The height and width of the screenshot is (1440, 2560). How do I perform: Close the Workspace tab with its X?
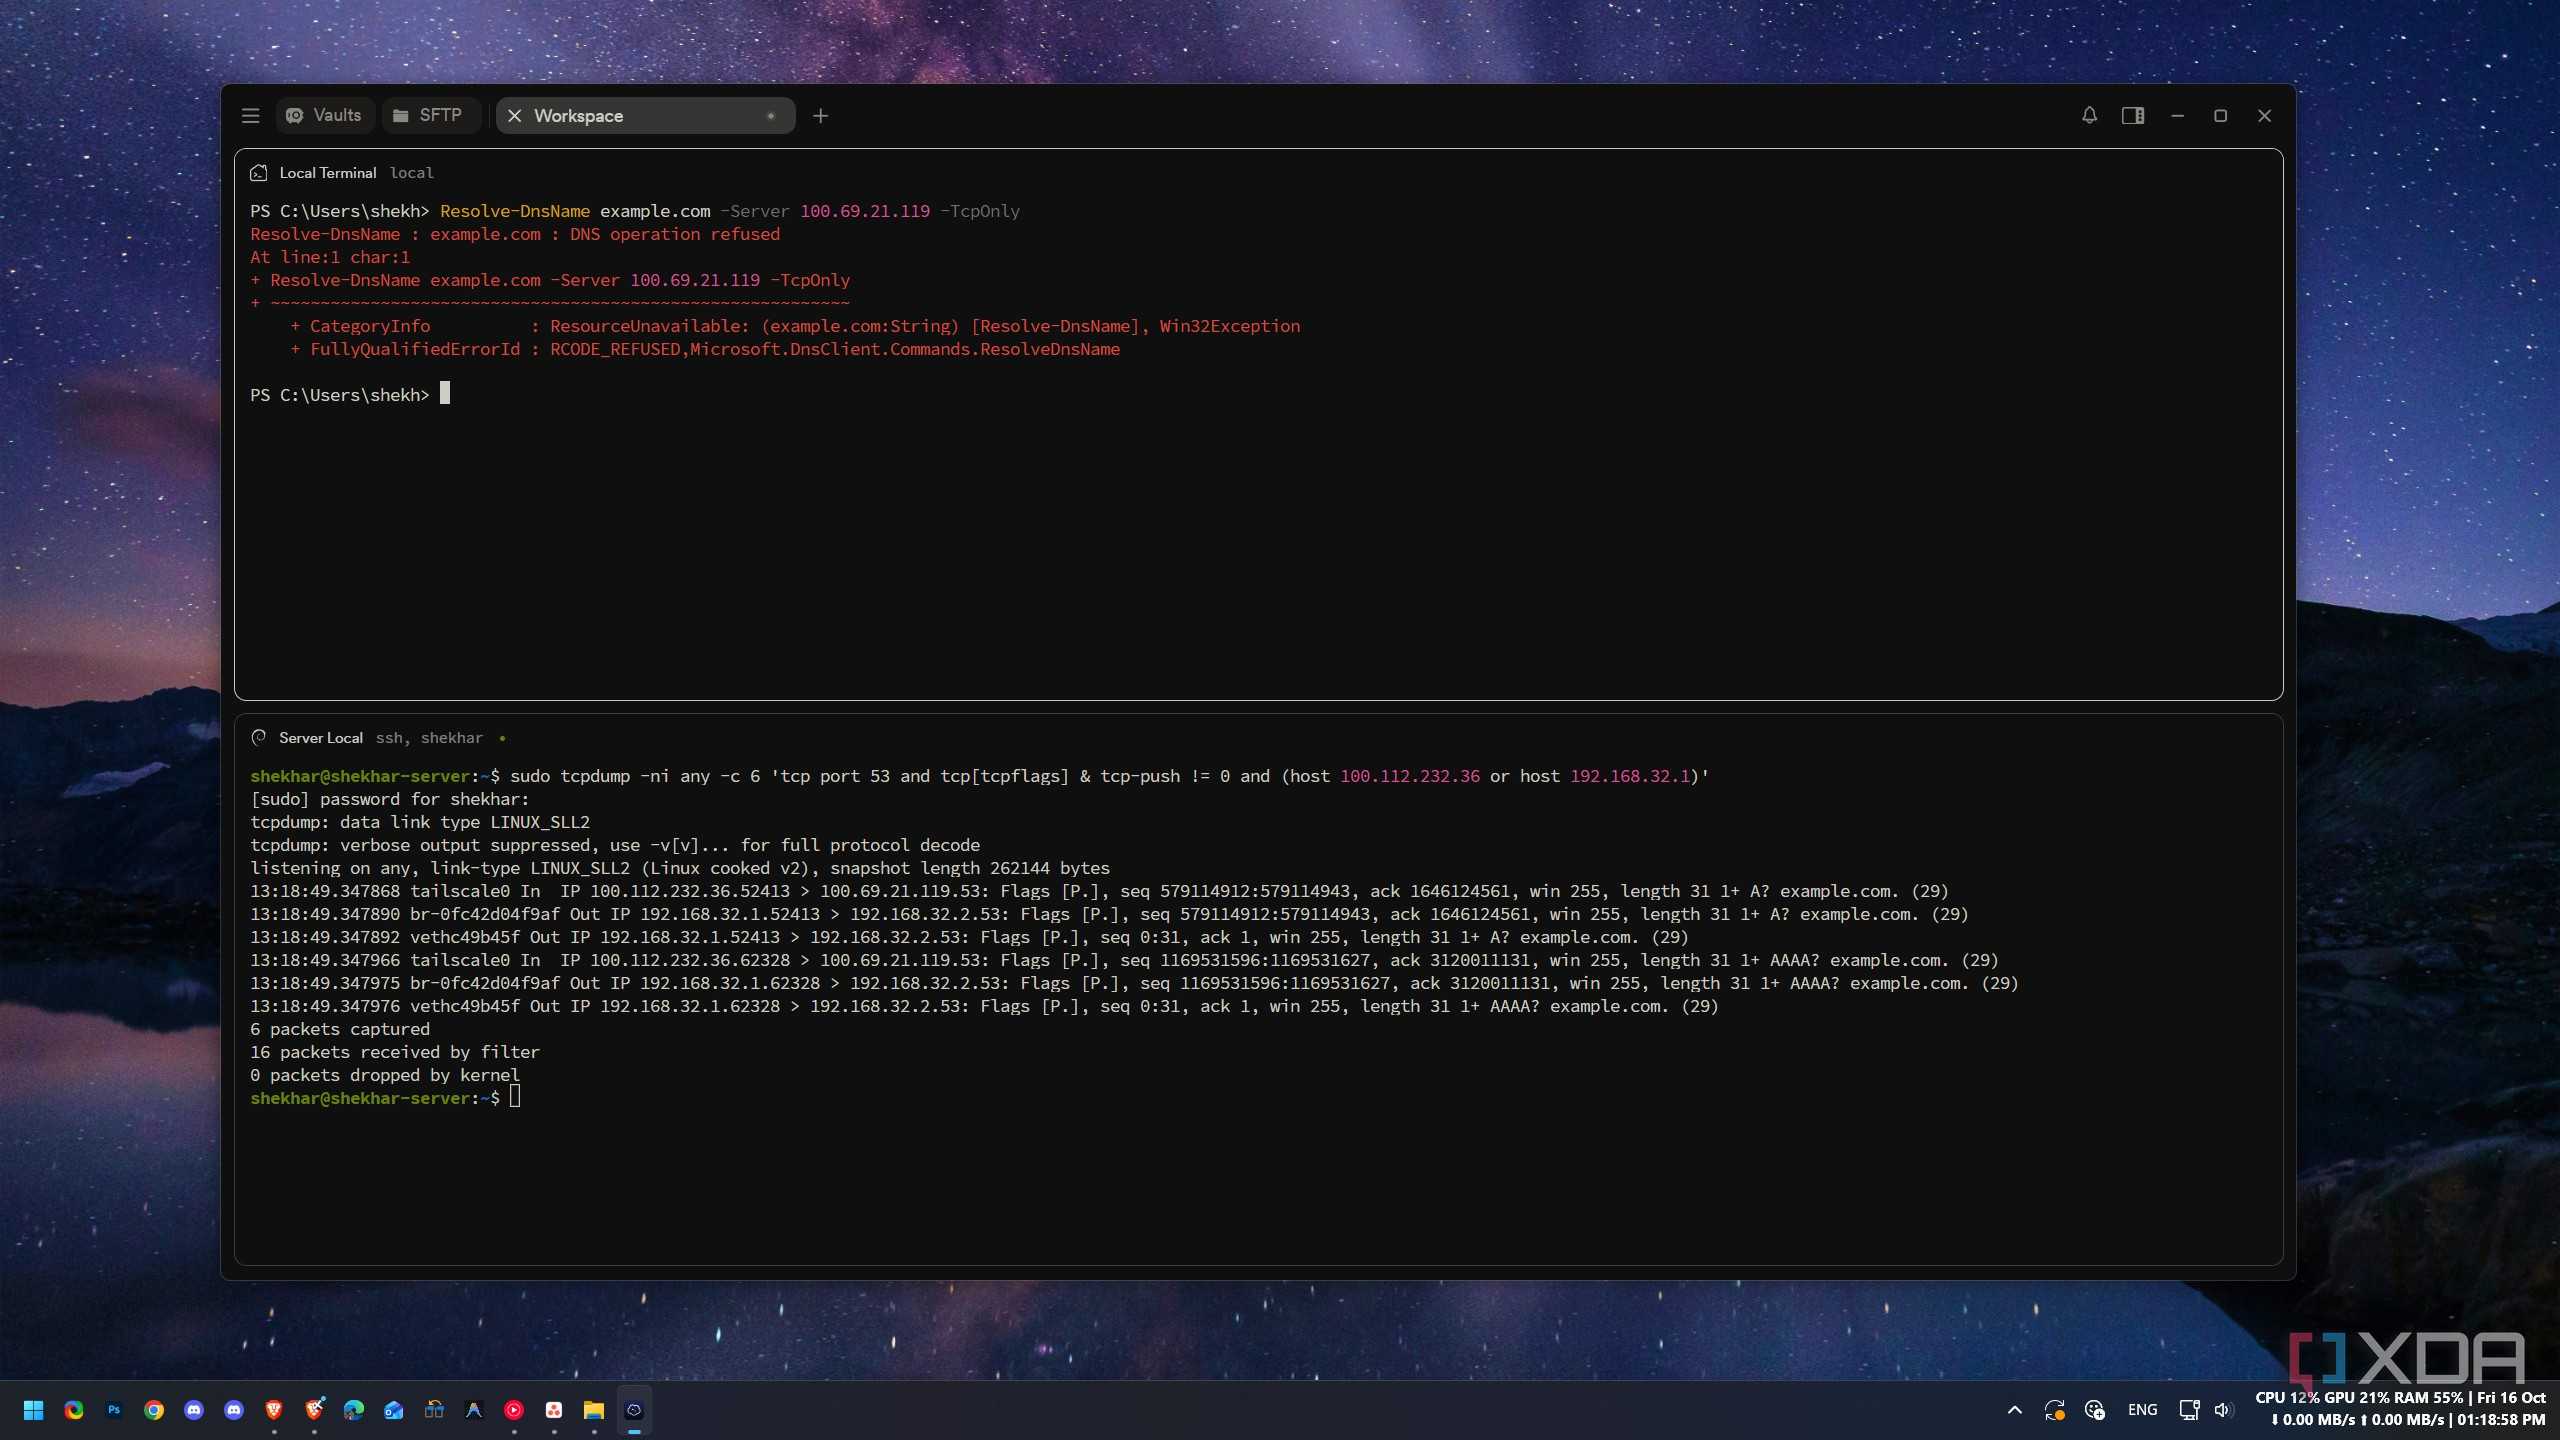514,116
